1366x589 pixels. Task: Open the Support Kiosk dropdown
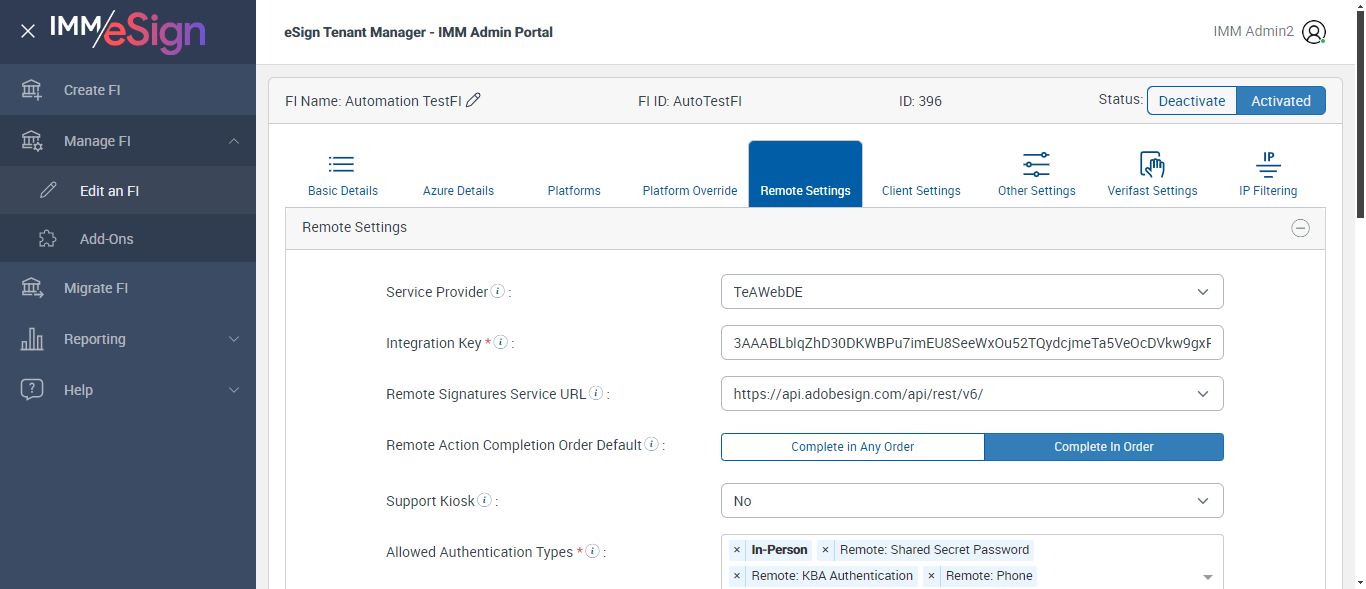971,501
